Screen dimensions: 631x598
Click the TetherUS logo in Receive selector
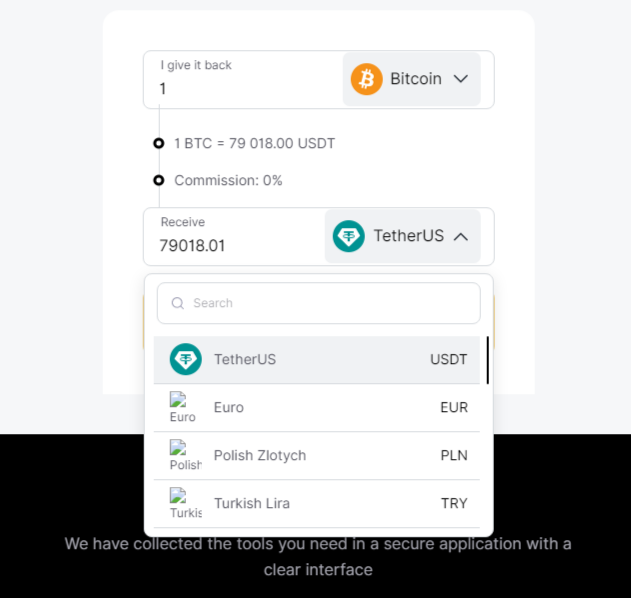(x=348, y=236)
